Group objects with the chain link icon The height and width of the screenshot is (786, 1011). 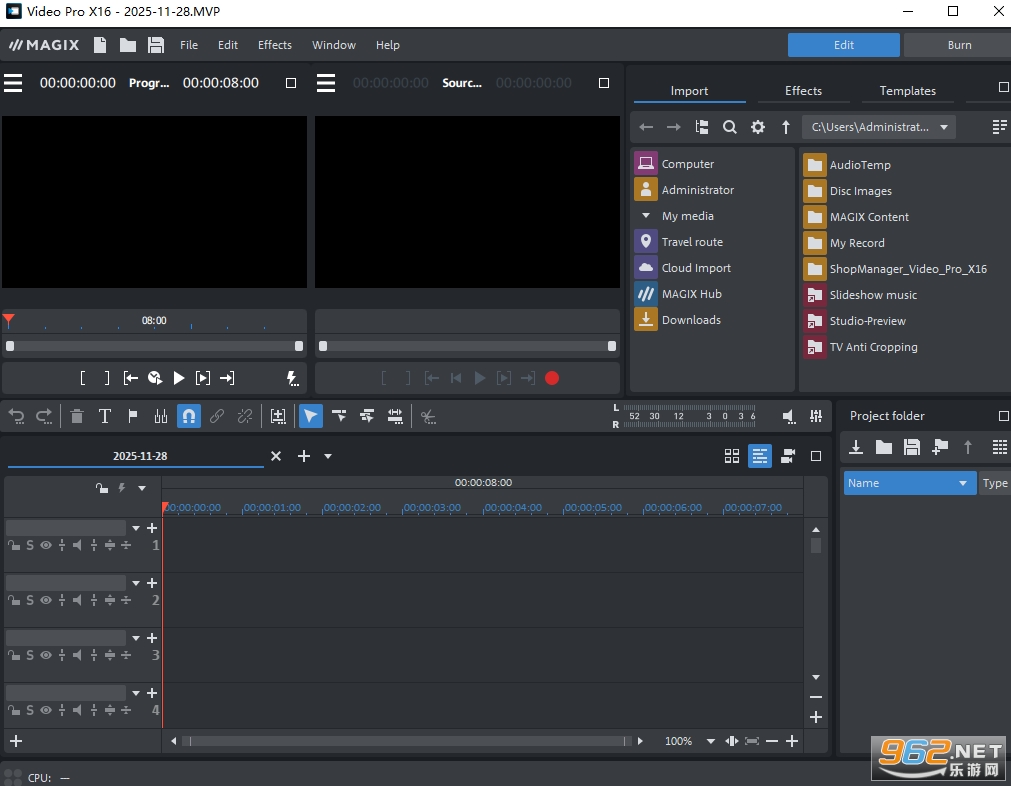click(x=217, y=417)
